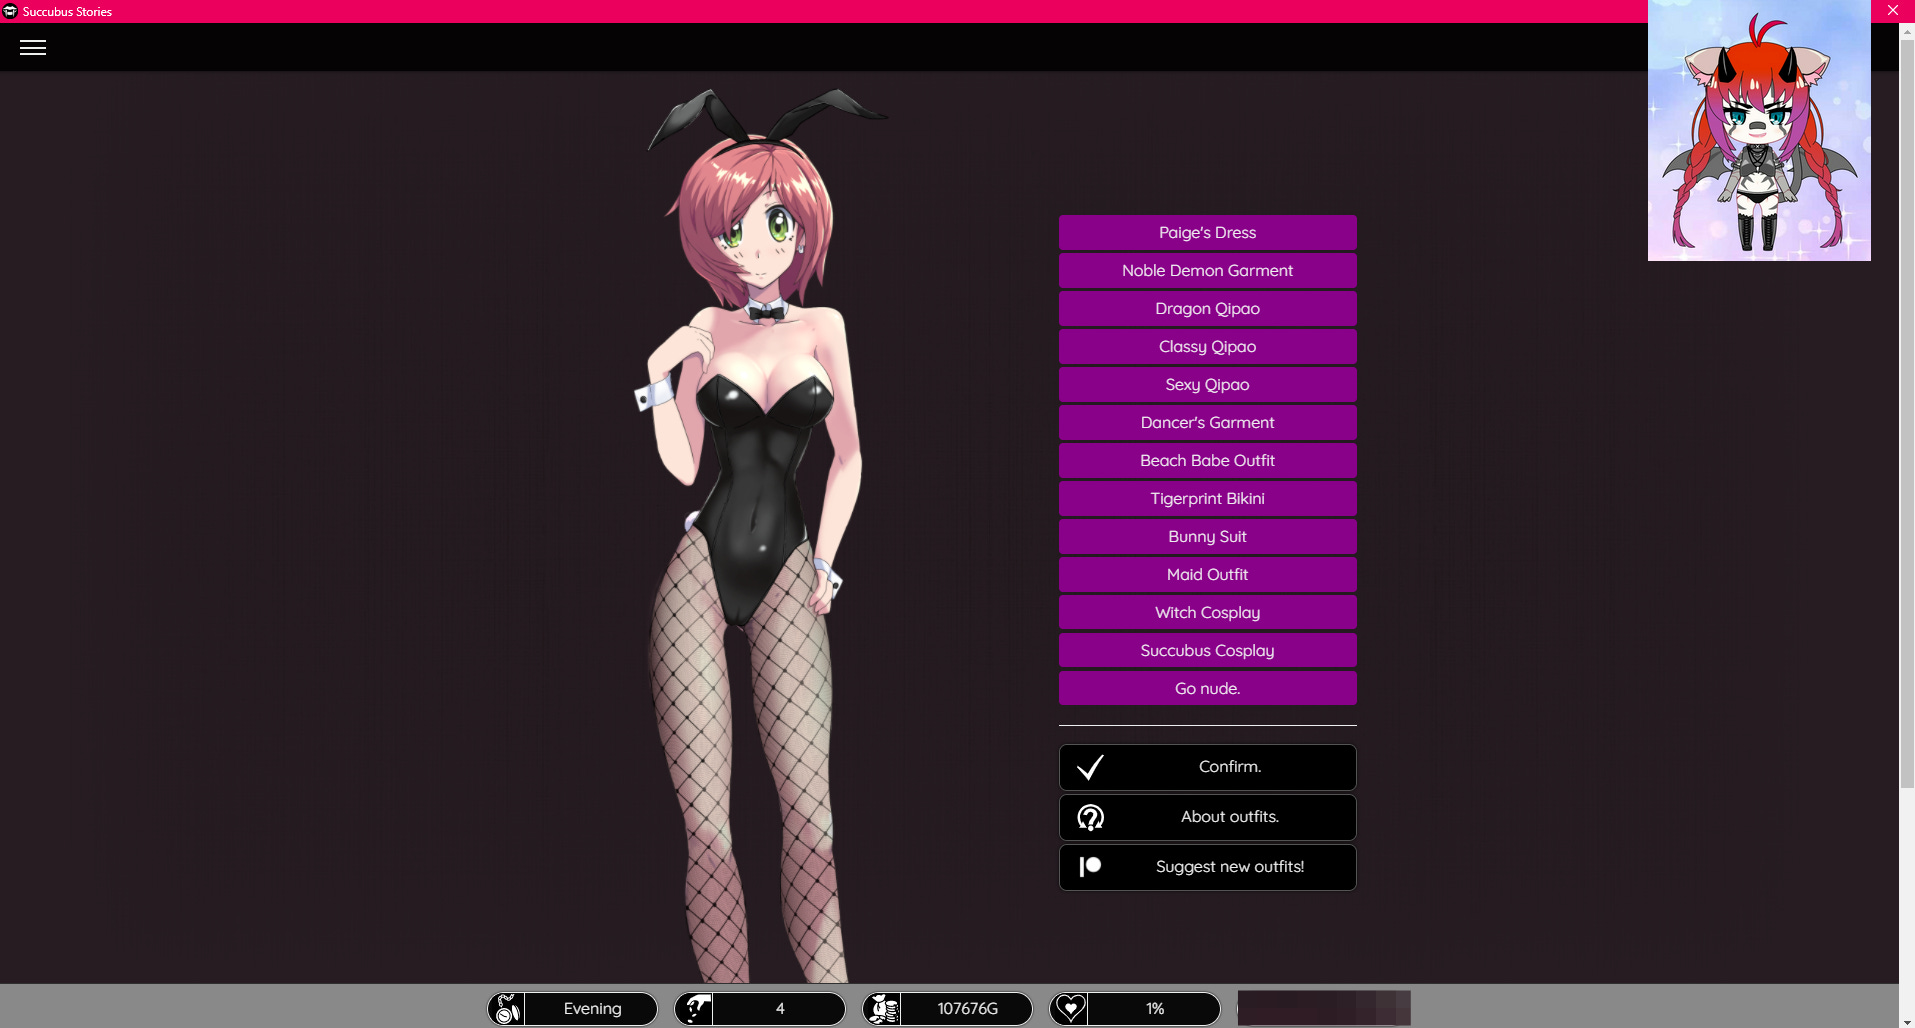Pick the Witch Cosplay outfit
Viewport: 1915px width, 1028px height.
pyautogui.click(x=1207, y=612)
